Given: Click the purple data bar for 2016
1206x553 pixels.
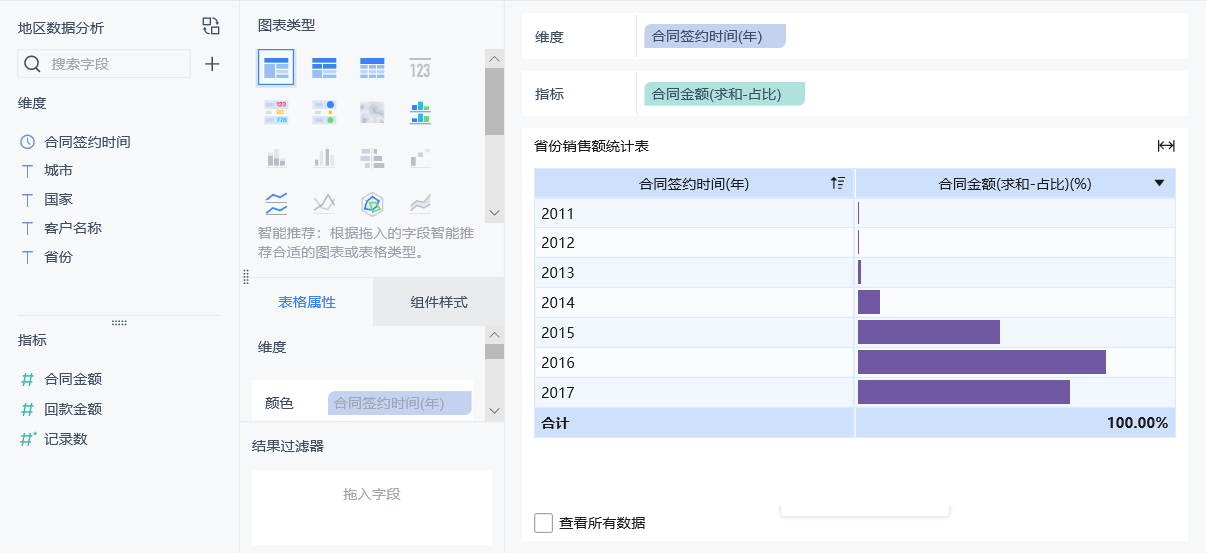Looking at the screenshot, I should click(981, 362).
